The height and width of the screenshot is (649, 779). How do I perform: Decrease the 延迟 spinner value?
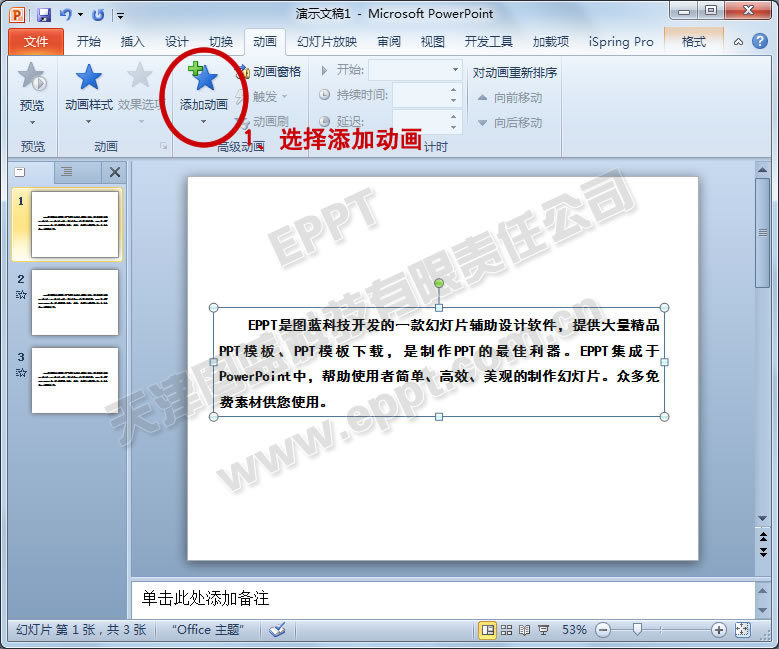453,128
